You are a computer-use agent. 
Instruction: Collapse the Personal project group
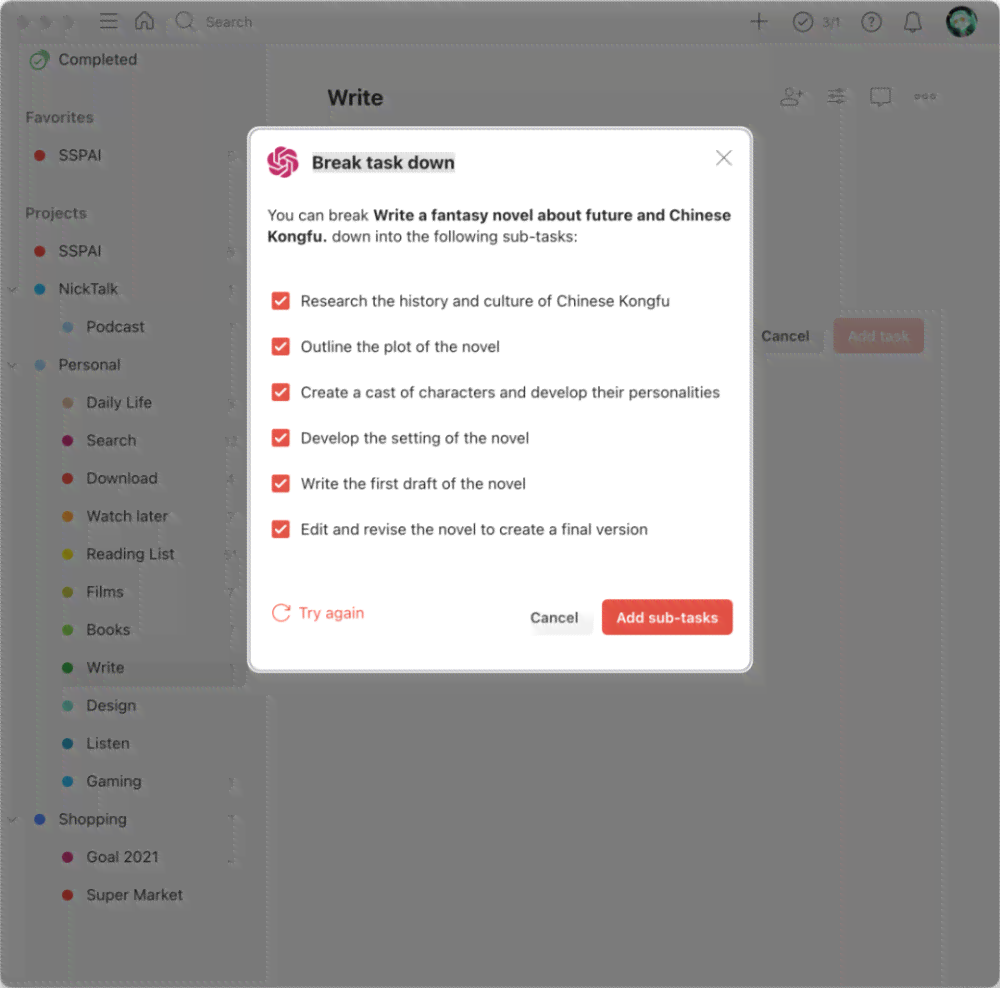[x=12, y=365]
